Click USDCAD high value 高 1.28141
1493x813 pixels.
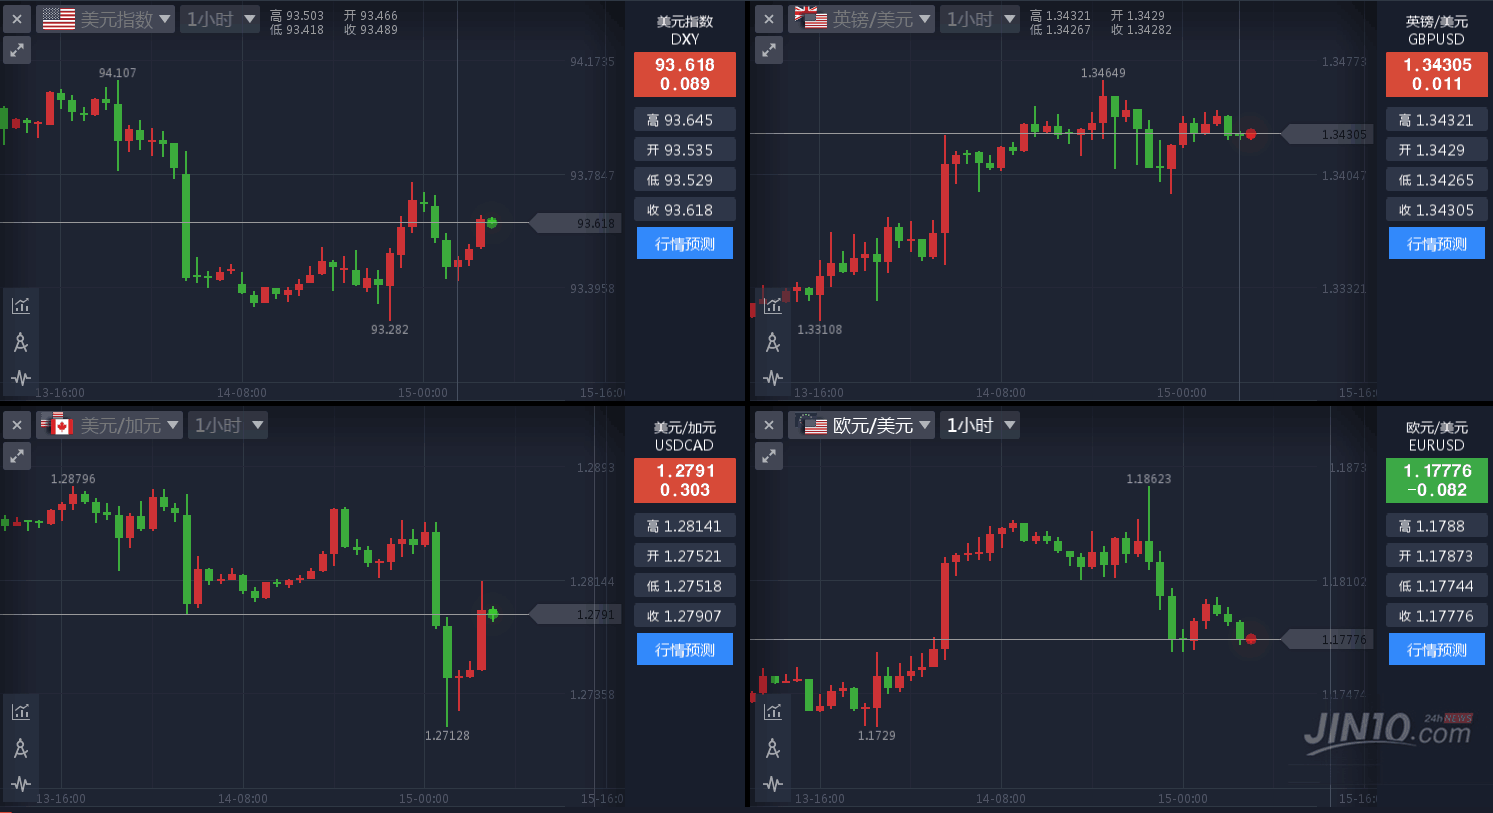685,526
